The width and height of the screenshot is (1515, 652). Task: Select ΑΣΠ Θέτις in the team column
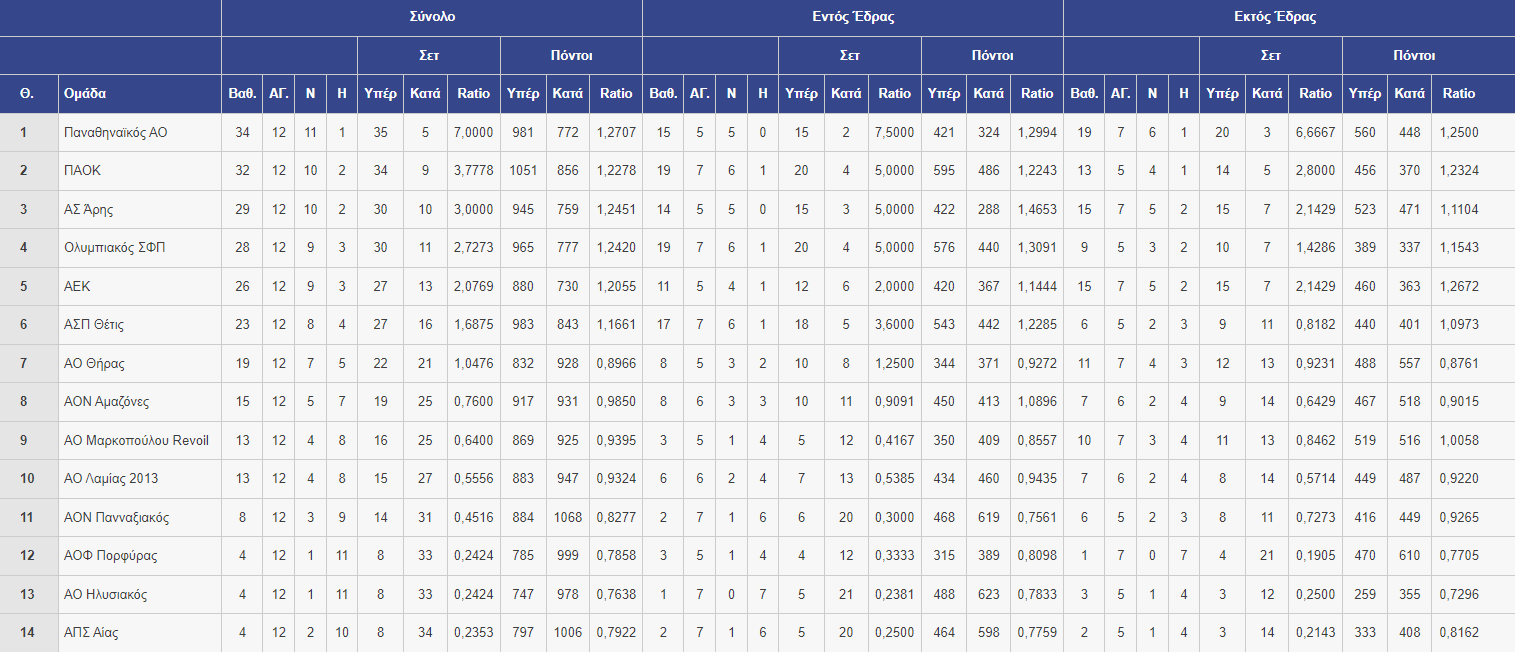tap(94, 325)
